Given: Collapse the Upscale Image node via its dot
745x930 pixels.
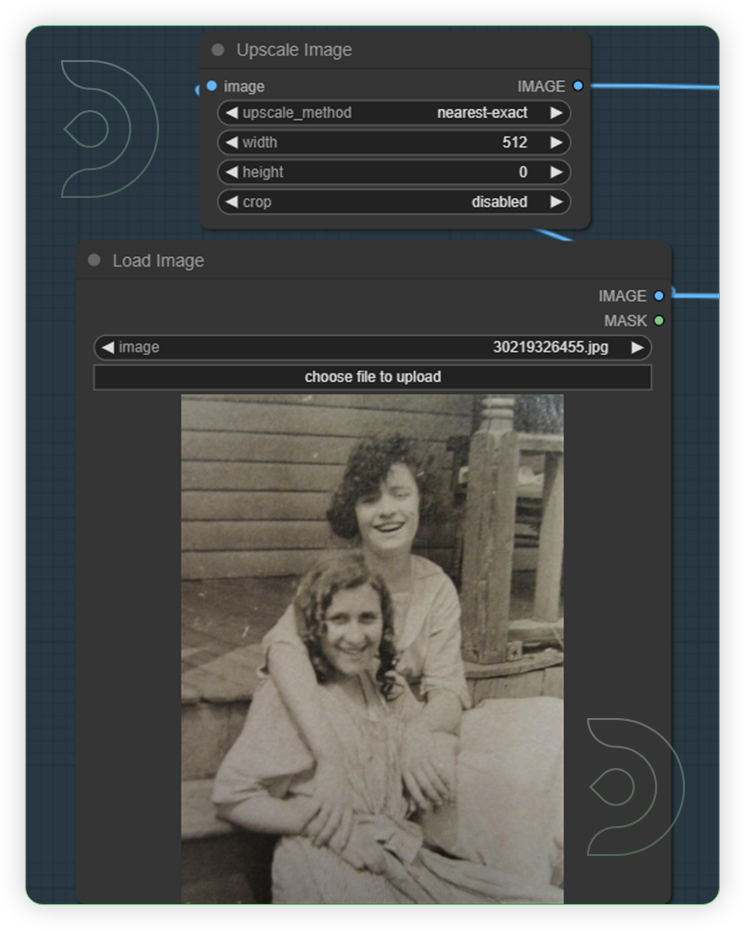Looking at the screenshot, I should pos(218,50).
